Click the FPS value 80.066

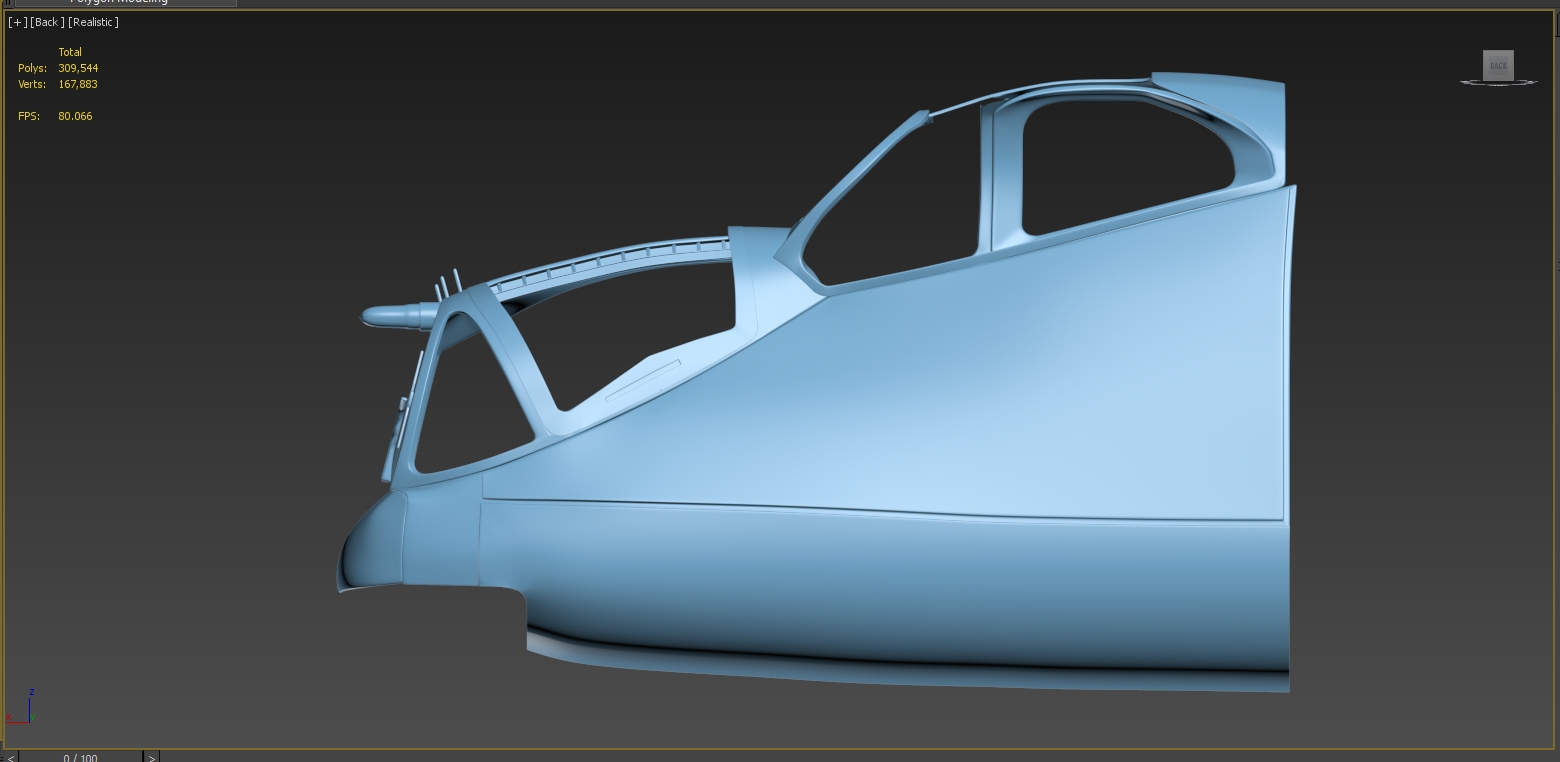click(75, 116)
